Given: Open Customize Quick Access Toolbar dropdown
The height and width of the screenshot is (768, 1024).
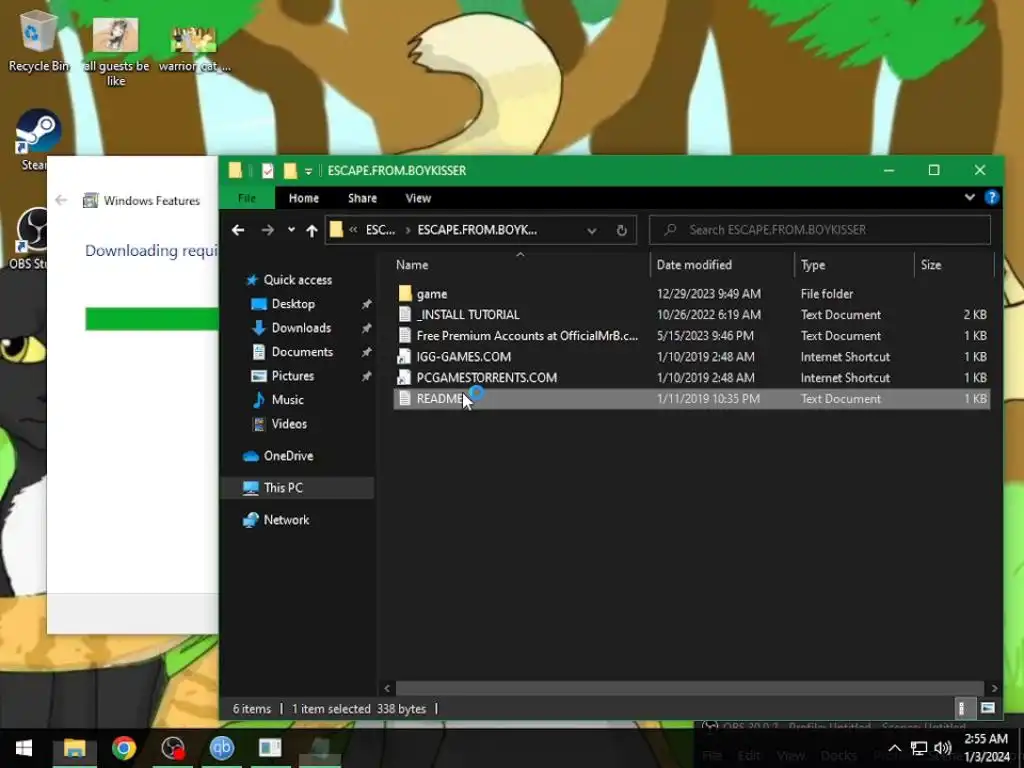Looking at the screenshot, I should pos(308,172).
